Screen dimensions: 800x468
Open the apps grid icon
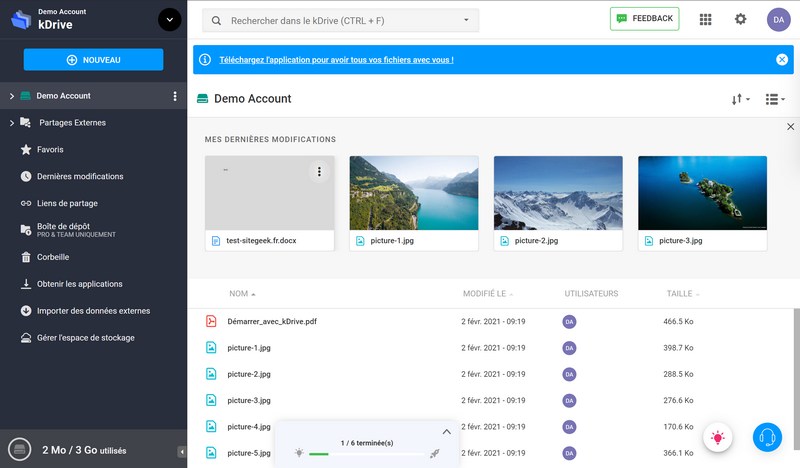click(706, 19)
